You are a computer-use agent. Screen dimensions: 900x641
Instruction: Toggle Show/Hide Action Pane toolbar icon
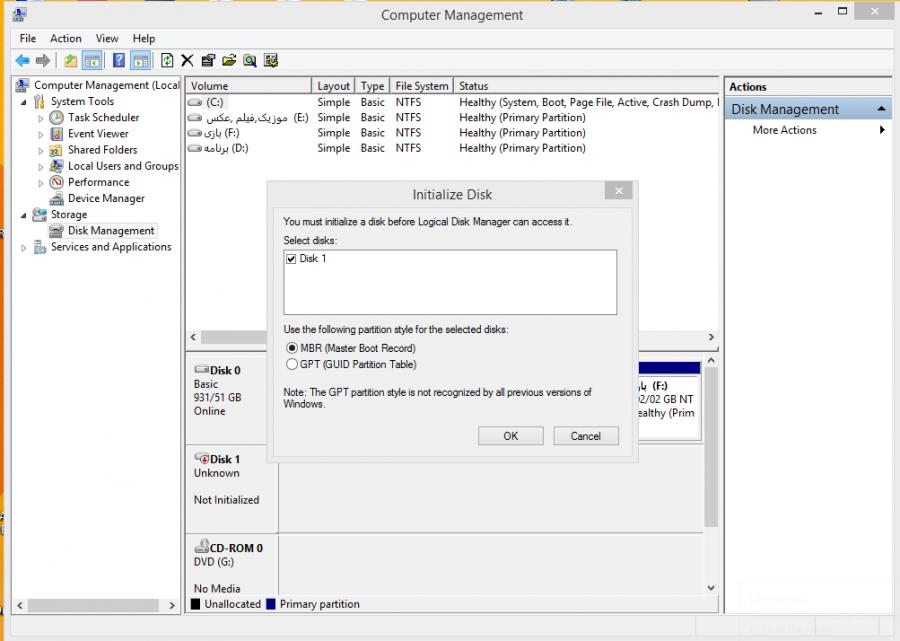(x=141, y=60)
